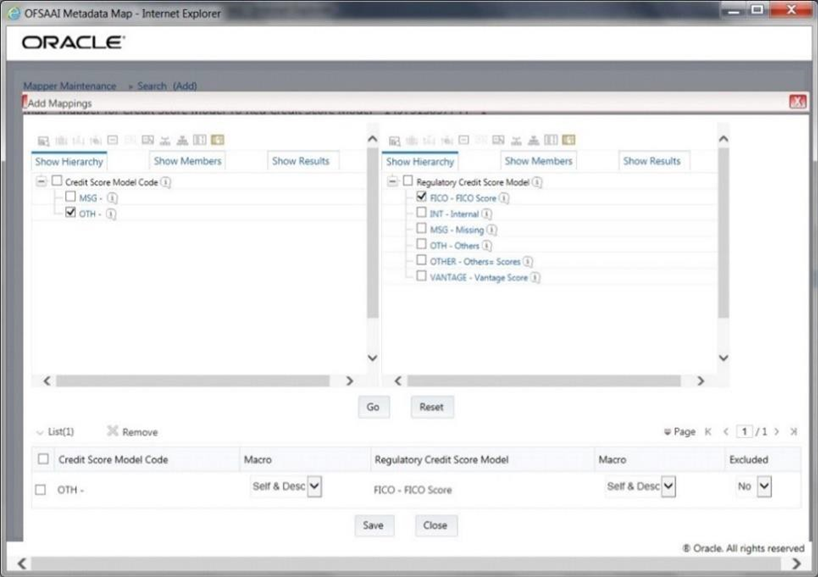The height and width of the screenshot is (577, 818).
Task: Close Add Mappings dialog with red X
Action: (798, 102)
